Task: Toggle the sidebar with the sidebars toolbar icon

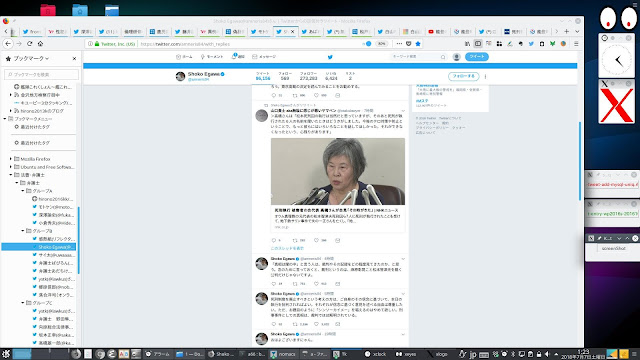Action: pyautogui.click(x=478, y=44)
